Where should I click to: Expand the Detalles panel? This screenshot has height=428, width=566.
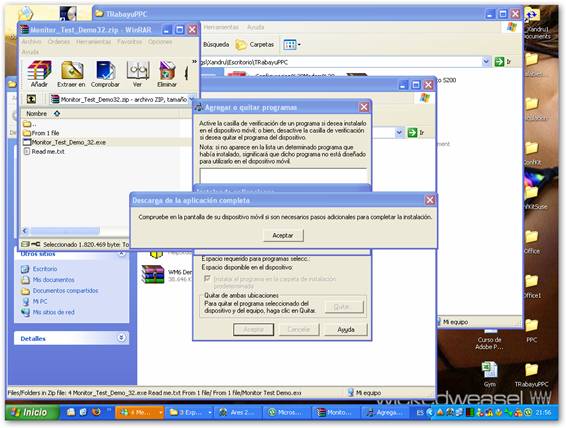(x=122, y=338)
